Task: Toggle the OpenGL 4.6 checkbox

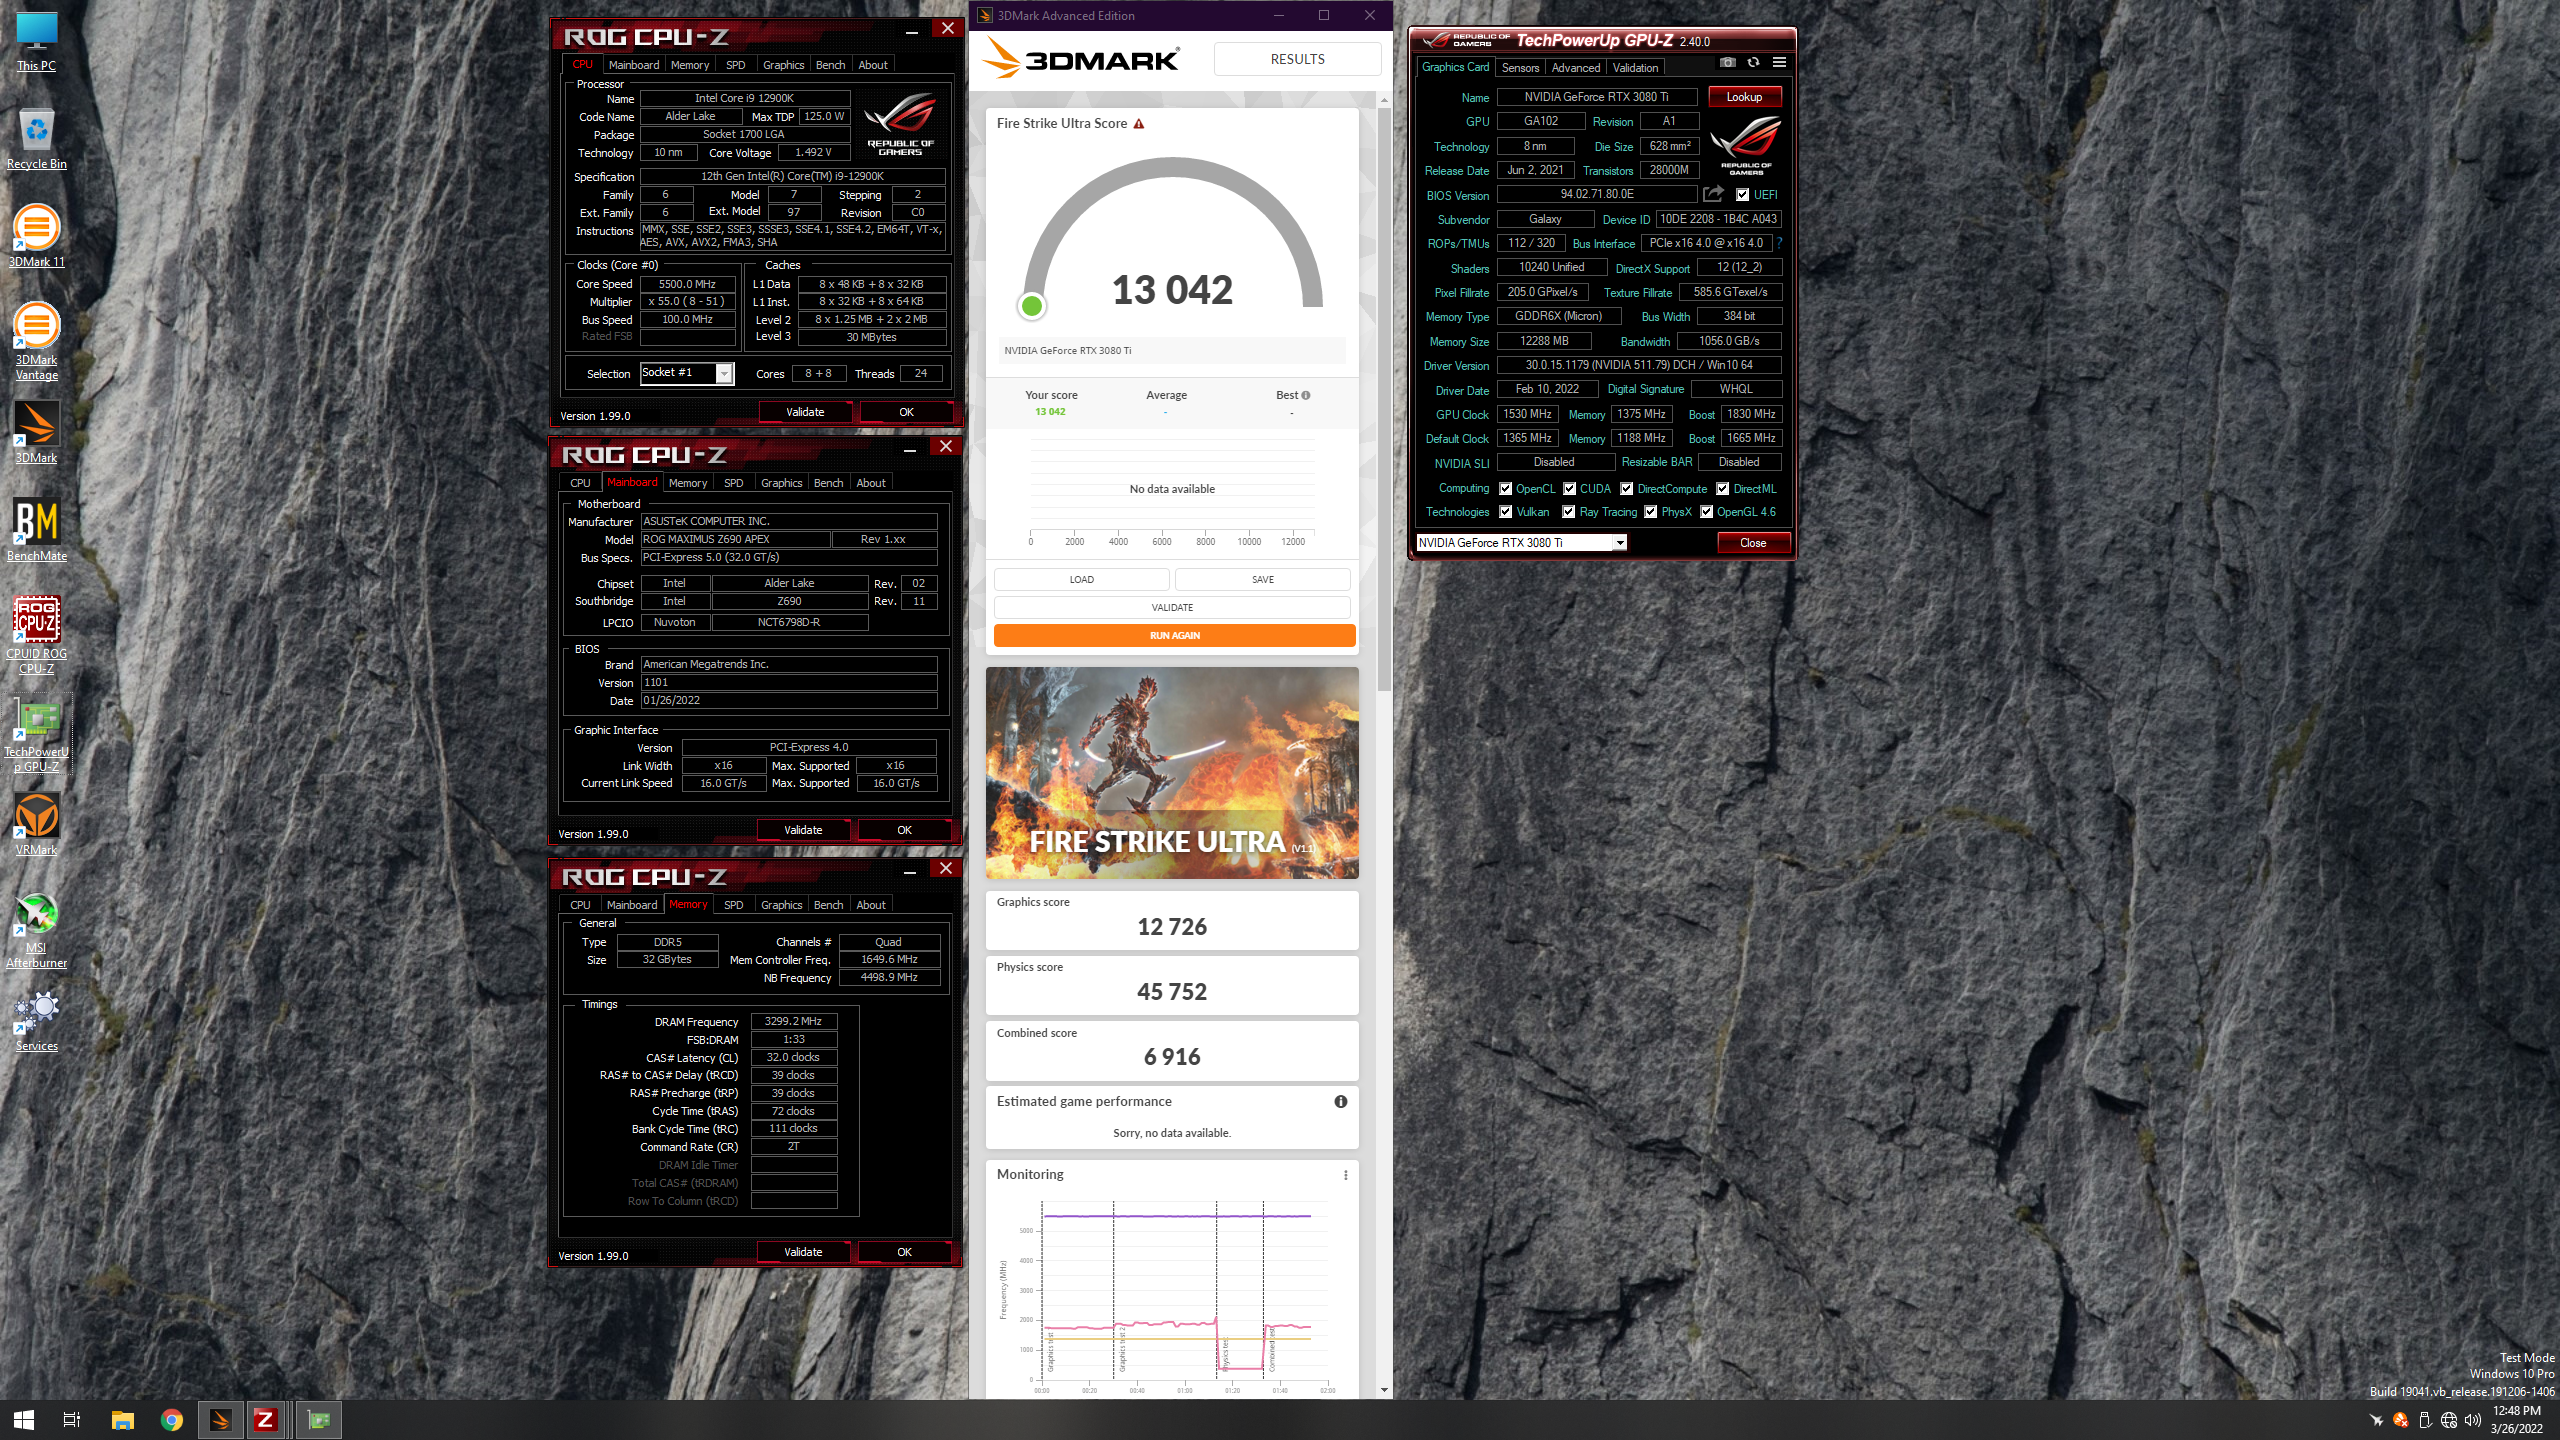Action: tap(1707, 512)
